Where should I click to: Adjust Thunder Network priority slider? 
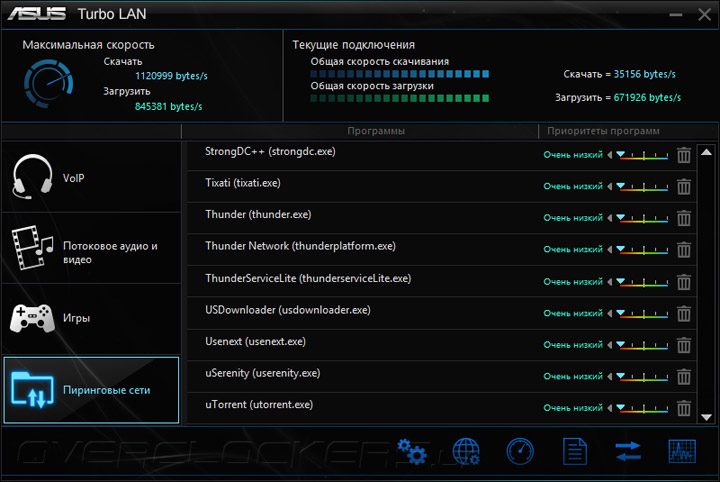click(x=642, y=250)
